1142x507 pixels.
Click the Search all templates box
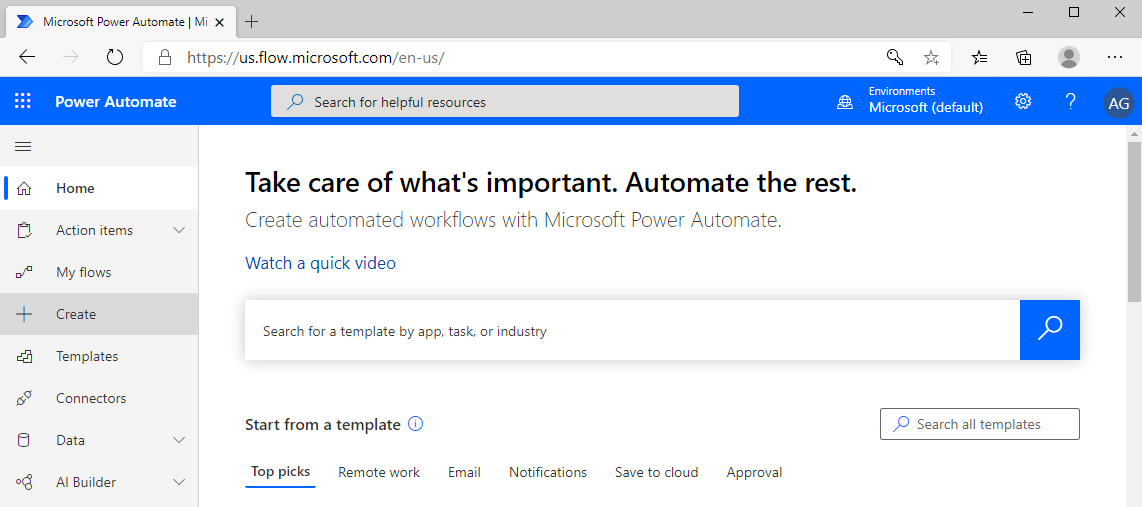(980, 424)
